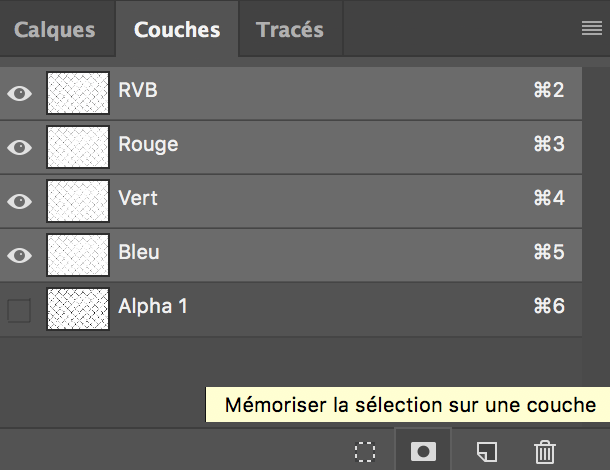Click the Bleu channel thumbnail
Viewport: 610px width, 470px height.
pos(78,254)
